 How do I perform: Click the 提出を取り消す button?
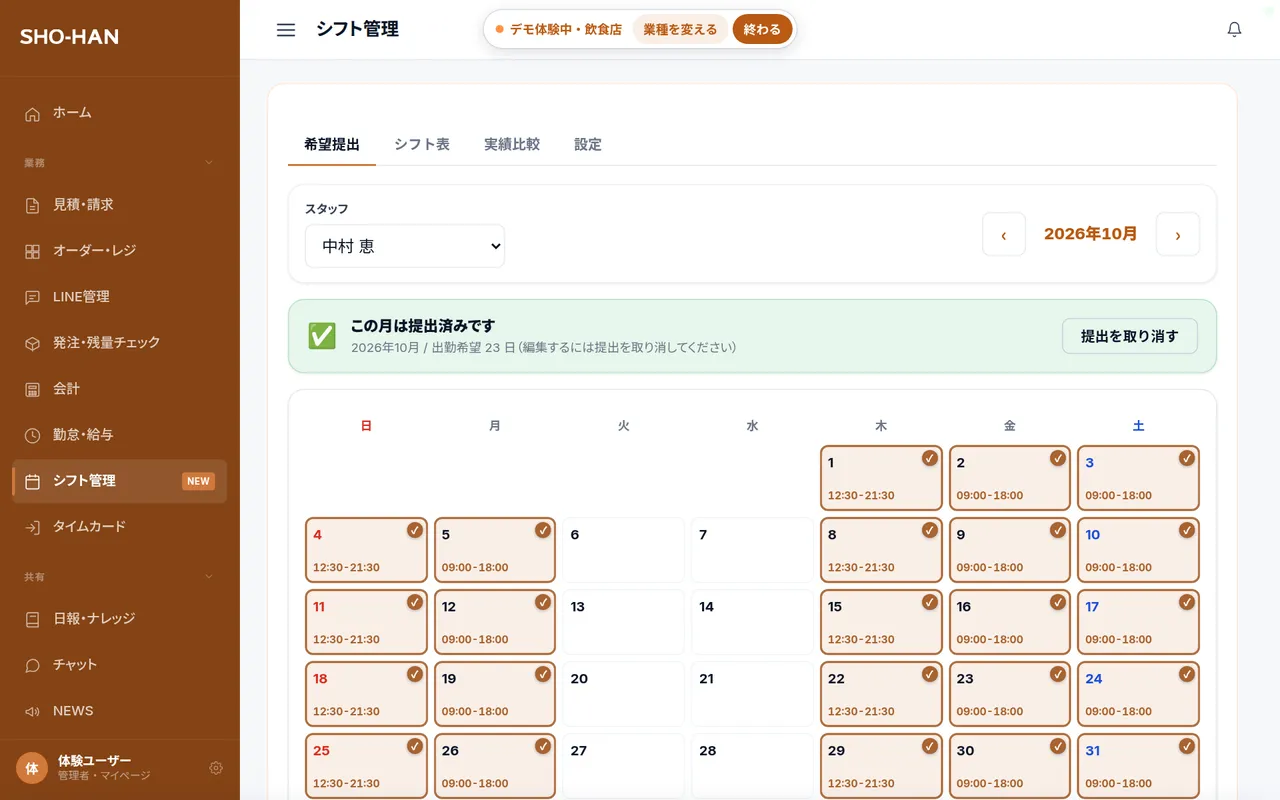tap(1130, 336)
